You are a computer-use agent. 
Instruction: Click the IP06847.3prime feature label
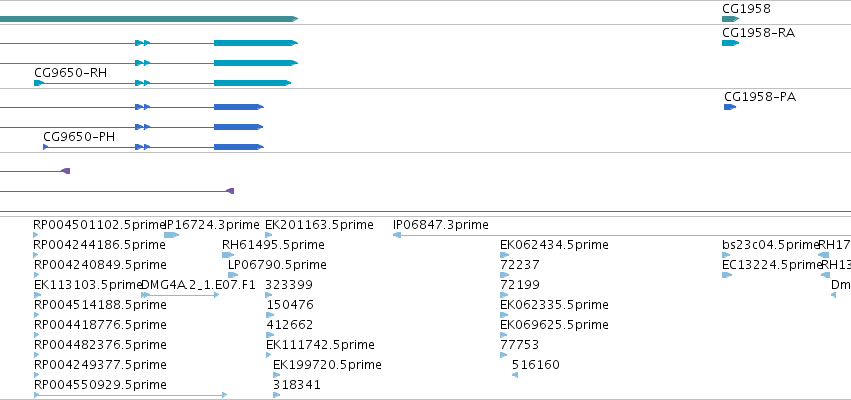[x=441, y=225]
